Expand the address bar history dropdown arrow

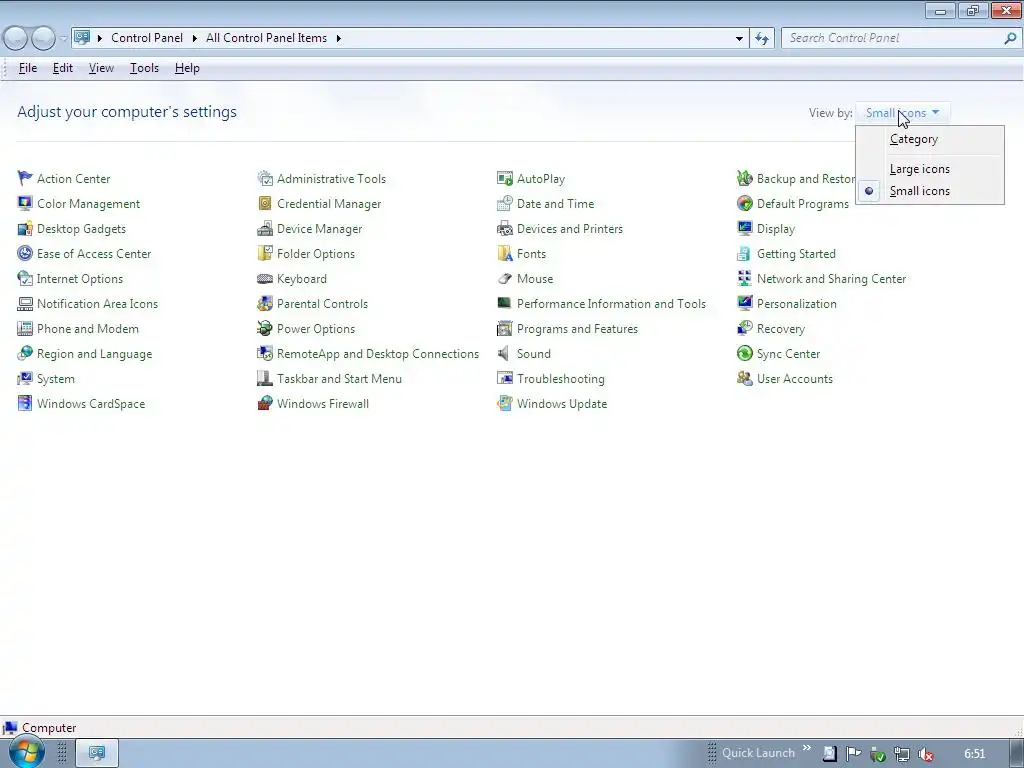point(739,39)
